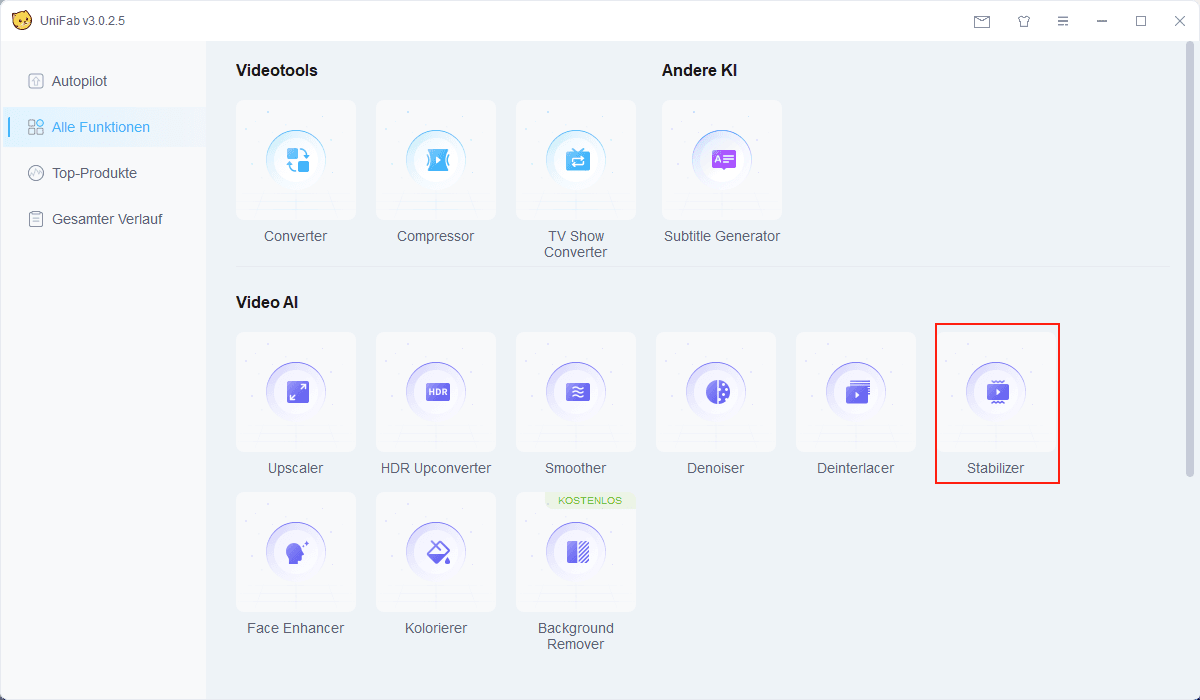
Task: Select the Stabilizer tool
Action: click(996, 392)
